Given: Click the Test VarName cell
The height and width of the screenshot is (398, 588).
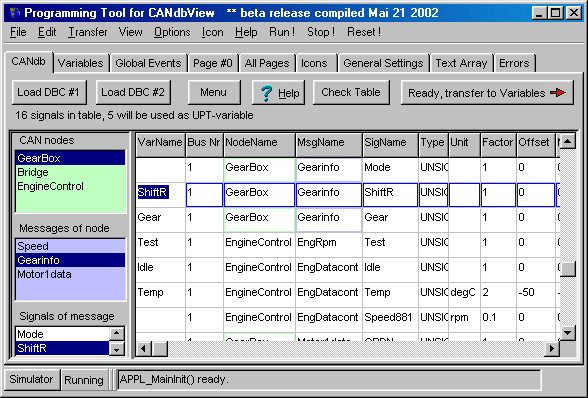Looking at the screenshot, I should click(x=160, y=245).
